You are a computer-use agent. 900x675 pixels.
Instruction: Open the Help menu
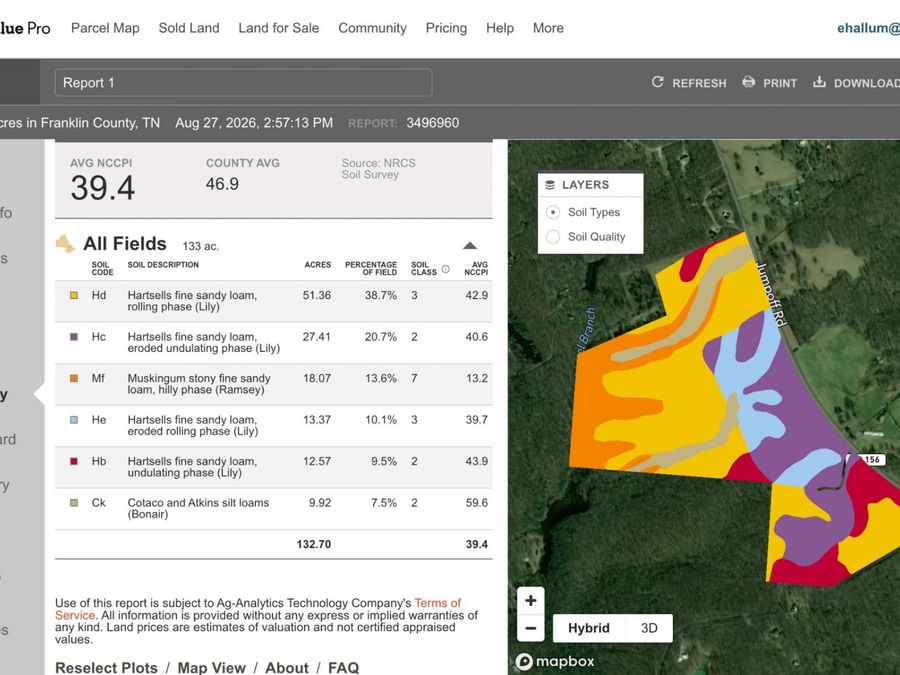coord(499,28)
